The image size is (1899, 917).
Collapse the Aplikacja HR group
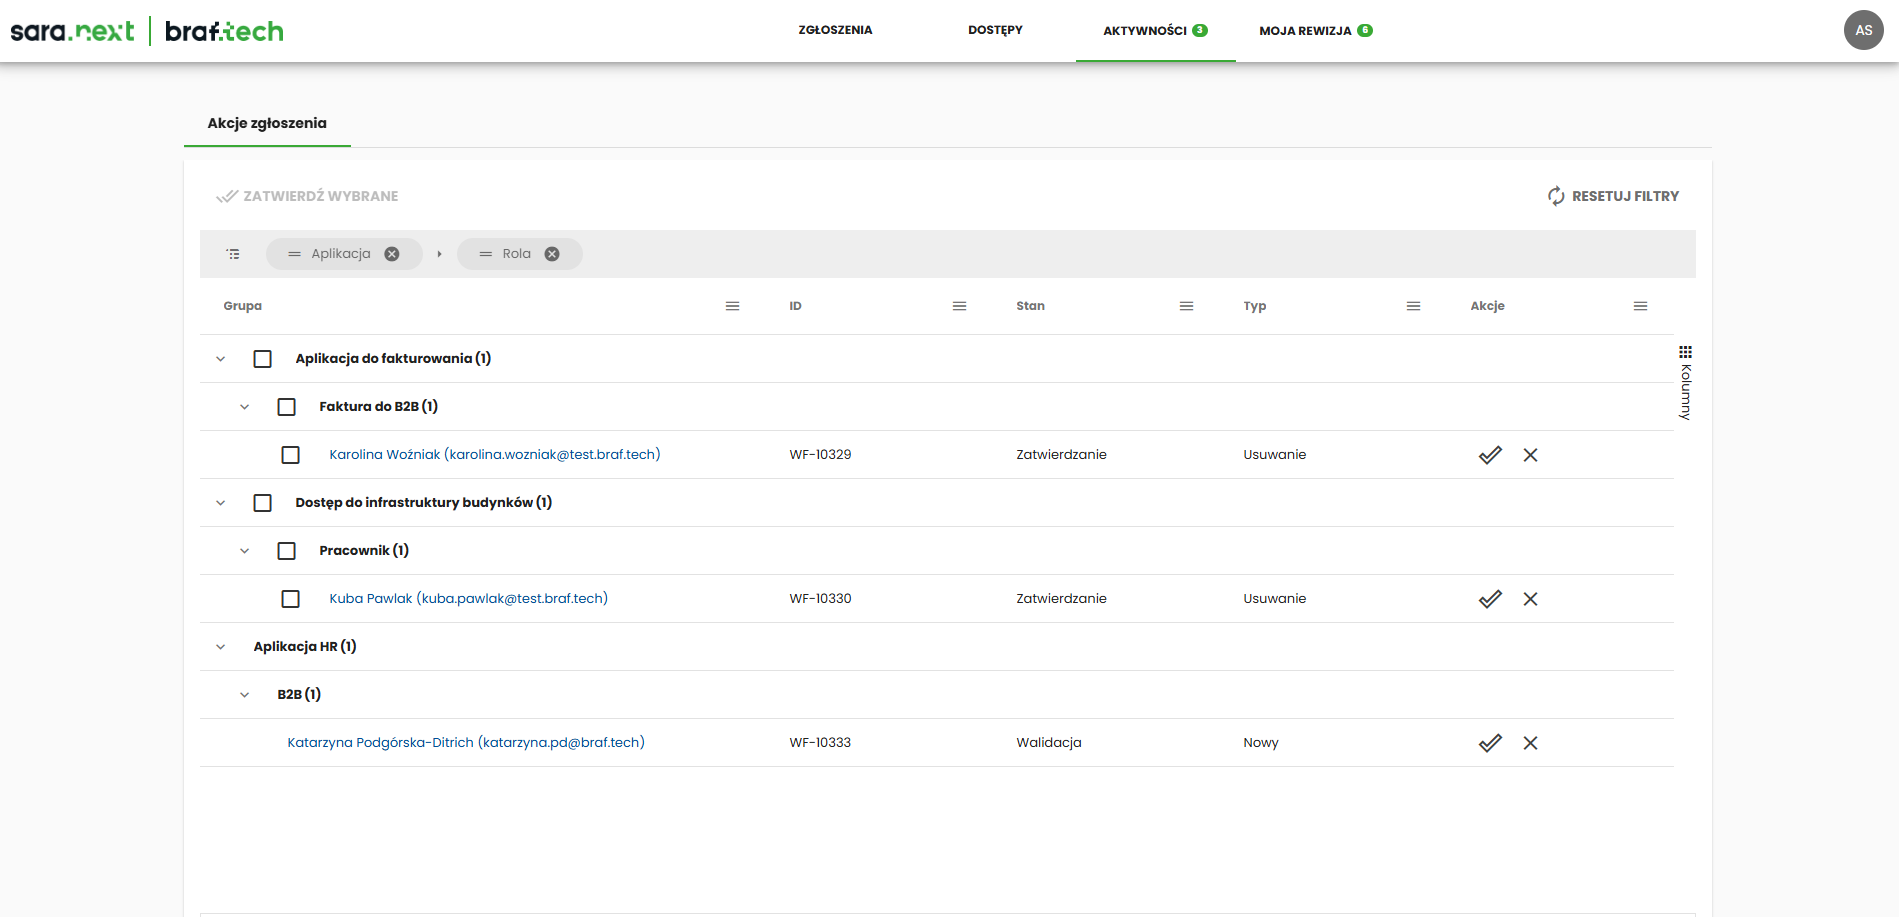pyautogui.click(x=221, y=647)
